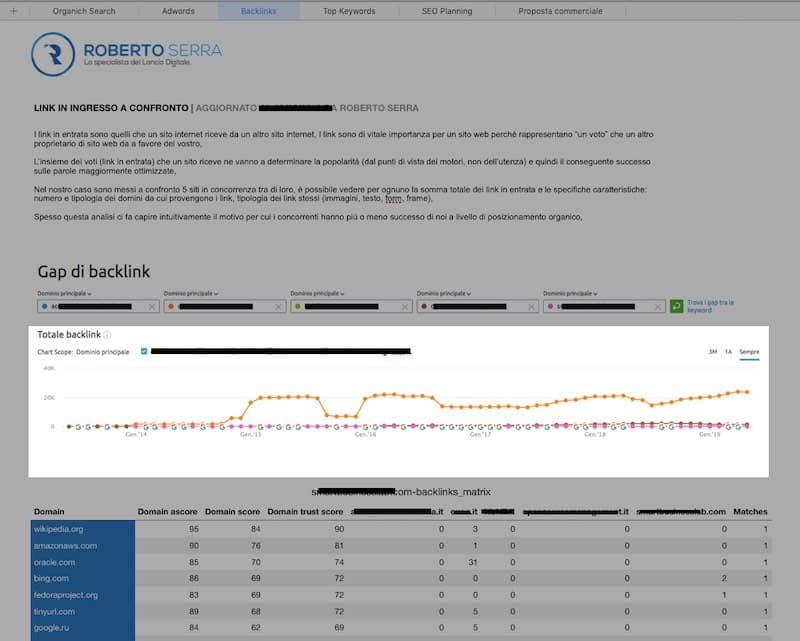The width and height of the screenshot is (800, 641).
Task: Expand Dominio principale above the blue-dot field
Action: point(64,293)
